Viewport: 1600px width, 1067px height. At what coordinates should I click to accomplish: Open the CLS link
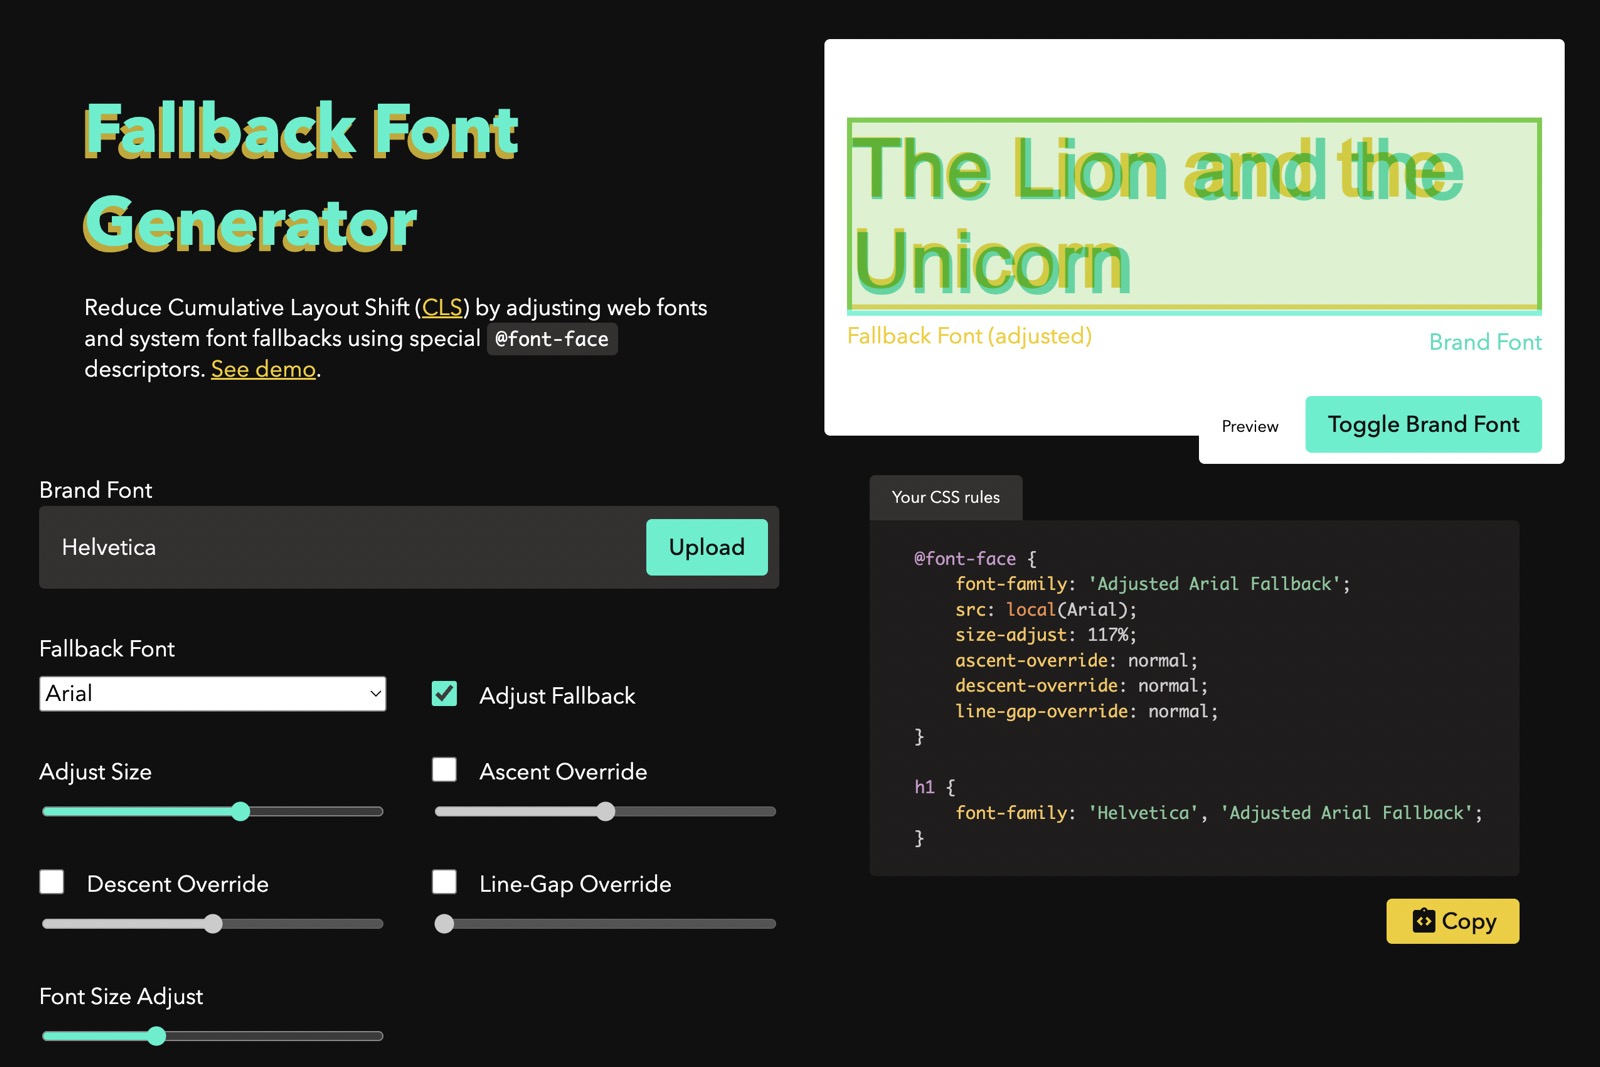point(442,308)
